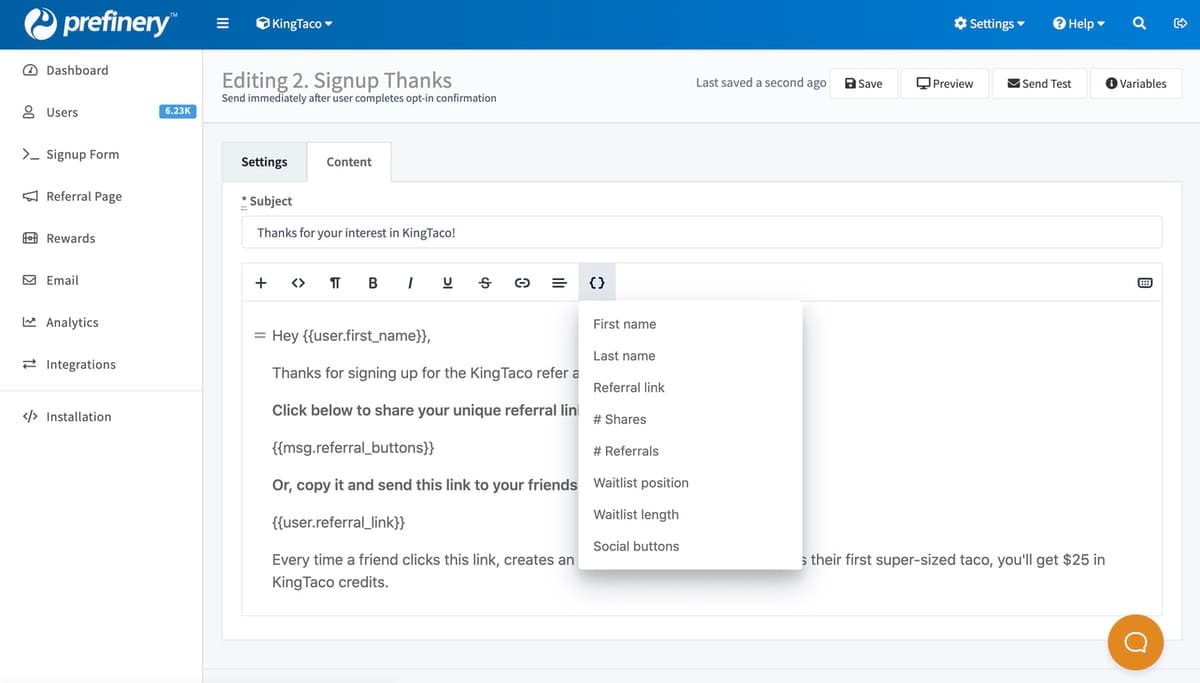The image size is (1200, 683).
Task: Click the {{user.referral_link}} text
Action: pos(338,523)
